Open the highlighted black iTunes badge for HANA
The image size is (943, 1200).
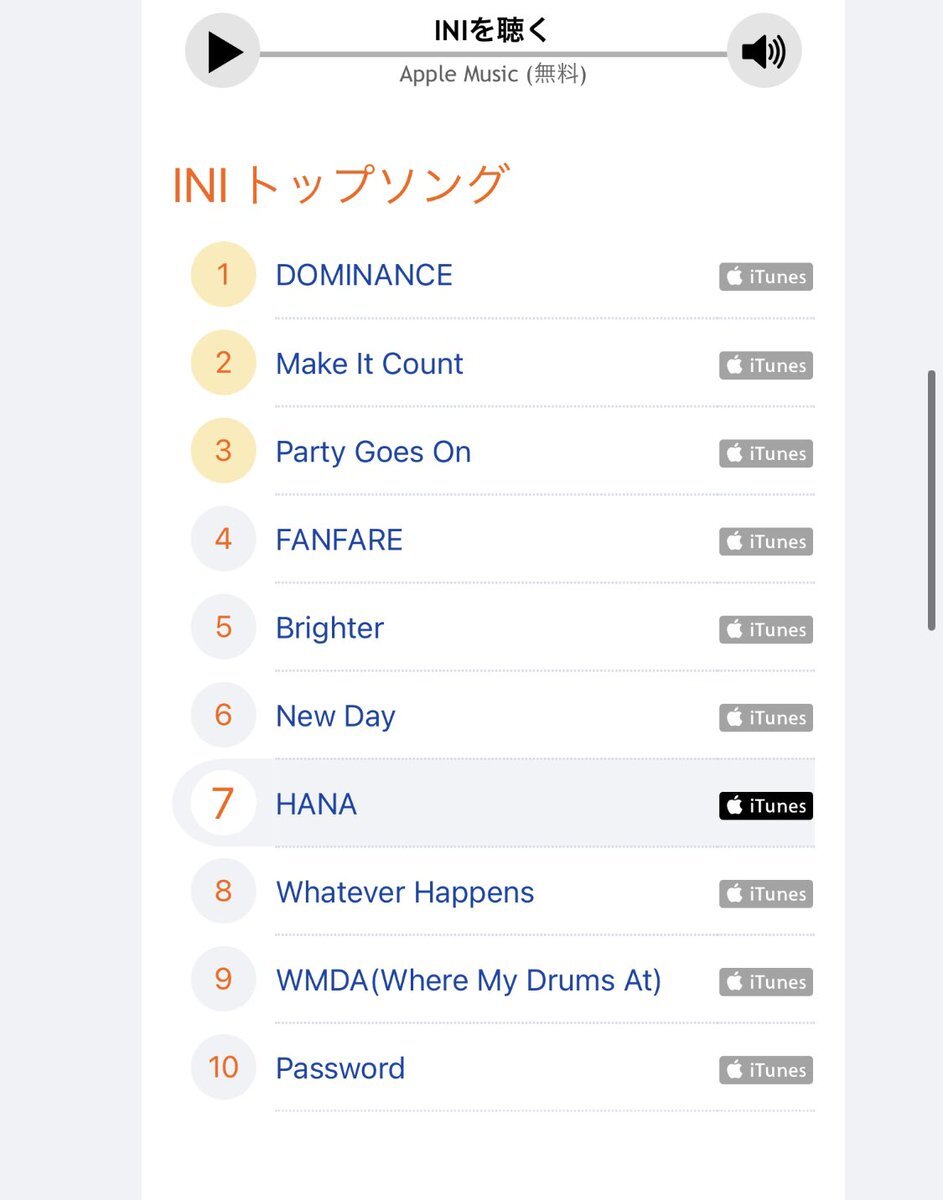click(766, 805)
